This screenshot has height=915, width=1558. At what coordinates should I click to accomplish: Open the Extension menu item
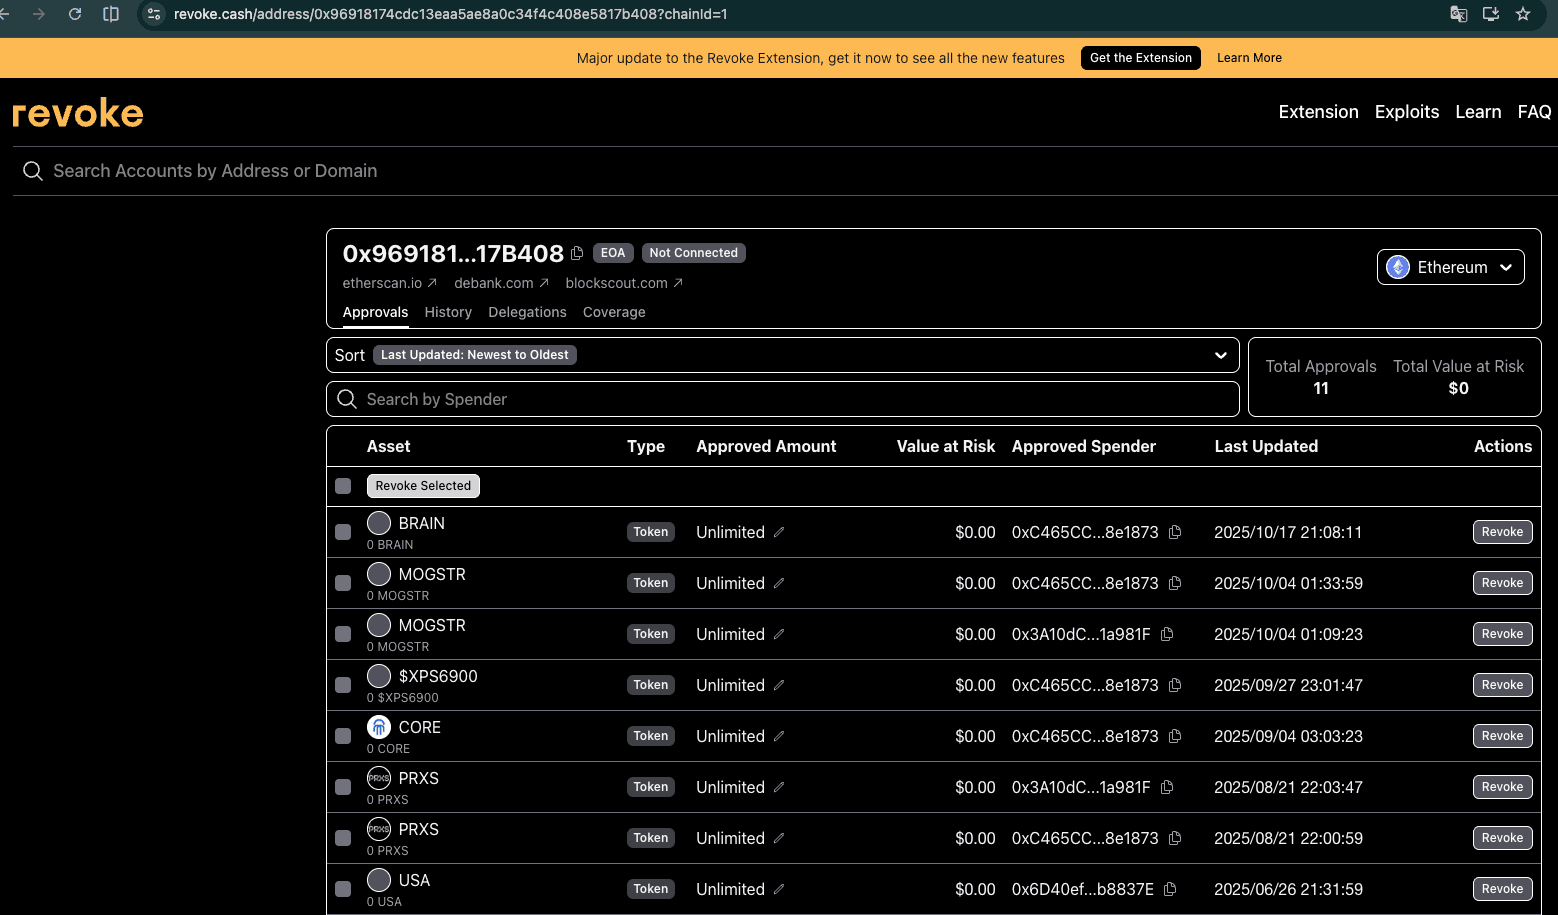pos(1318,112)
